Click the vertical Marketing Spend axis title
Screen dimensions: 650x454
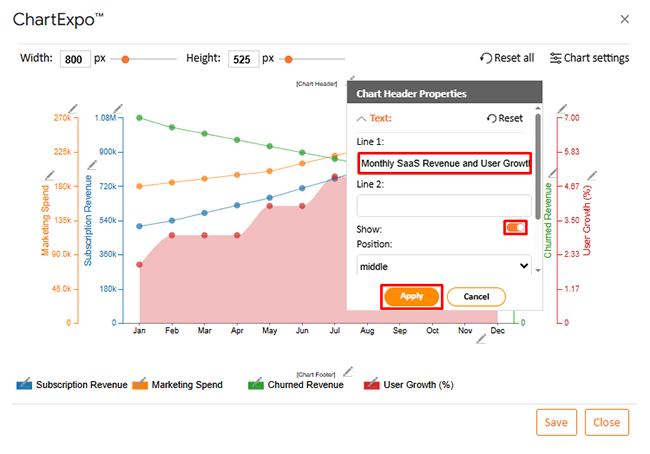tap(45, 220)
